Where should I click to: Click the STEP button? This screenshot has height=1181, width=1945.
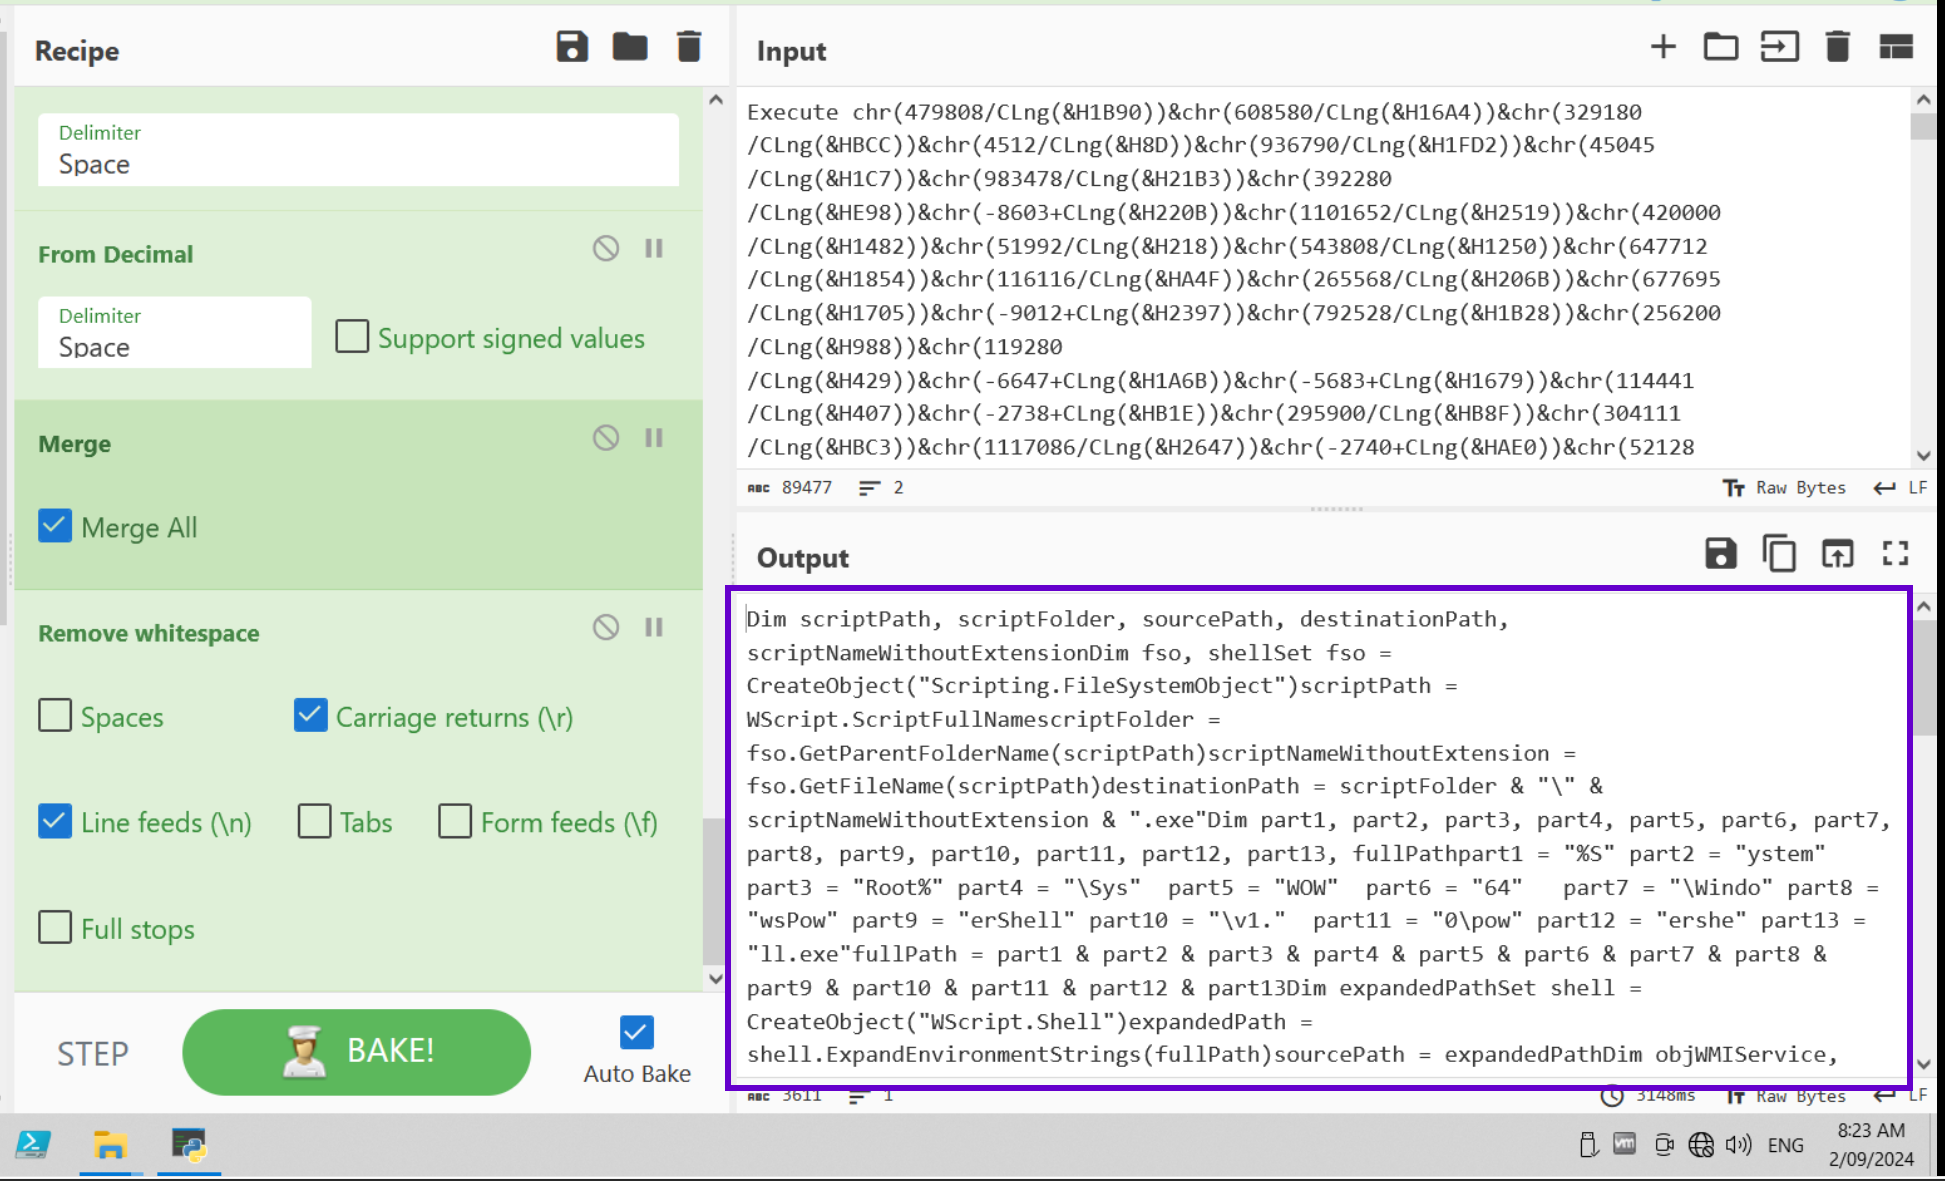pyautogui.click(x=93, y=1053)
